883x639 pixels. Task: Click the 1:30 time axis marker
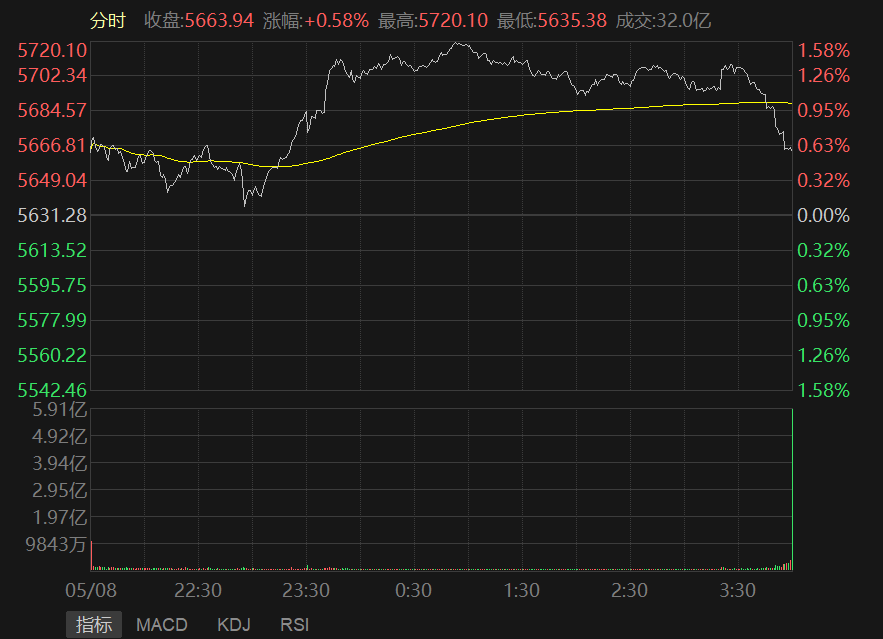tap(522, 591)
